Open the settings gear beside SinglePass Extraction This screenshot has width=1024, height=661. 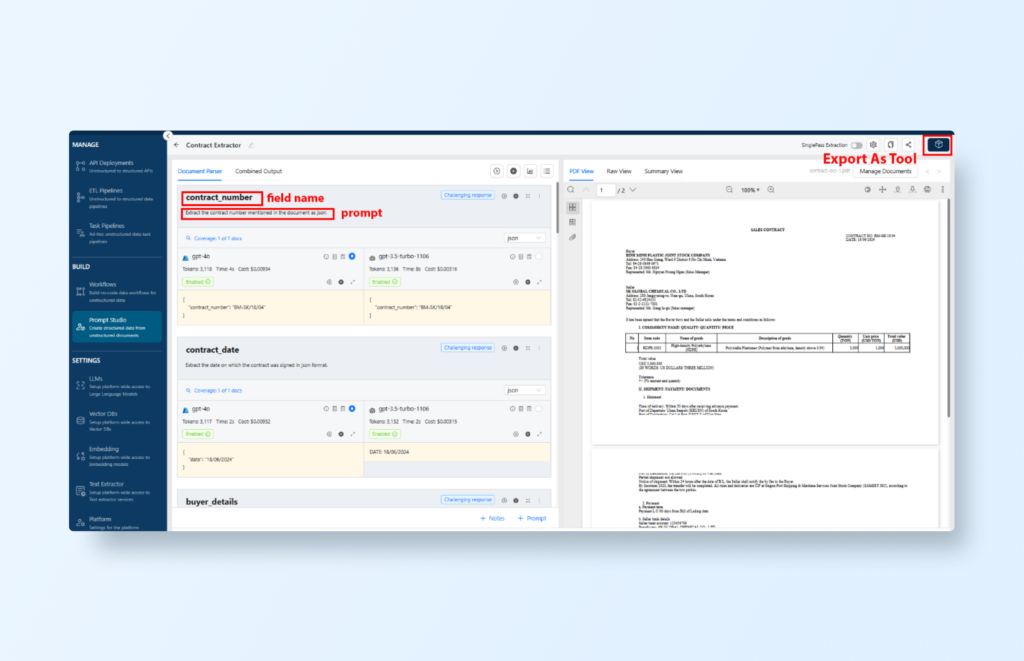pos(873,145)
